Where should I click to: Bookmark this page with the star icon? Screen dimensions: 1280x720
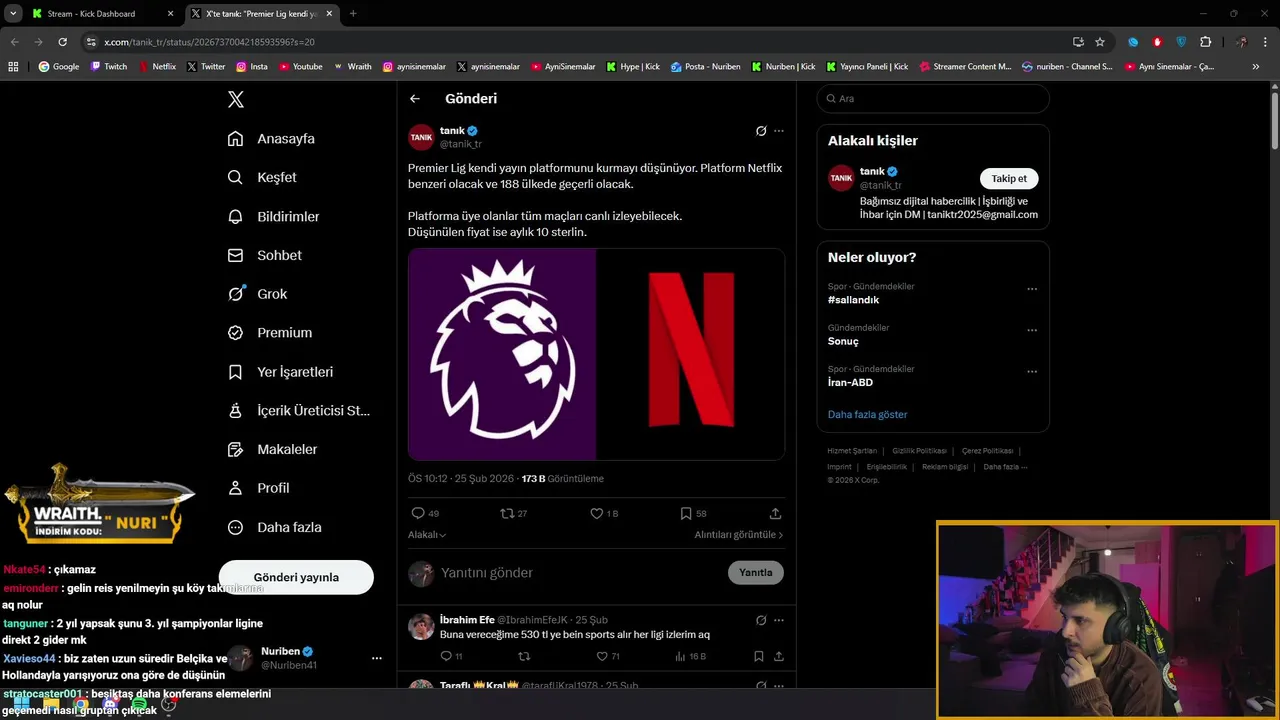click(x=1100, y=42)
